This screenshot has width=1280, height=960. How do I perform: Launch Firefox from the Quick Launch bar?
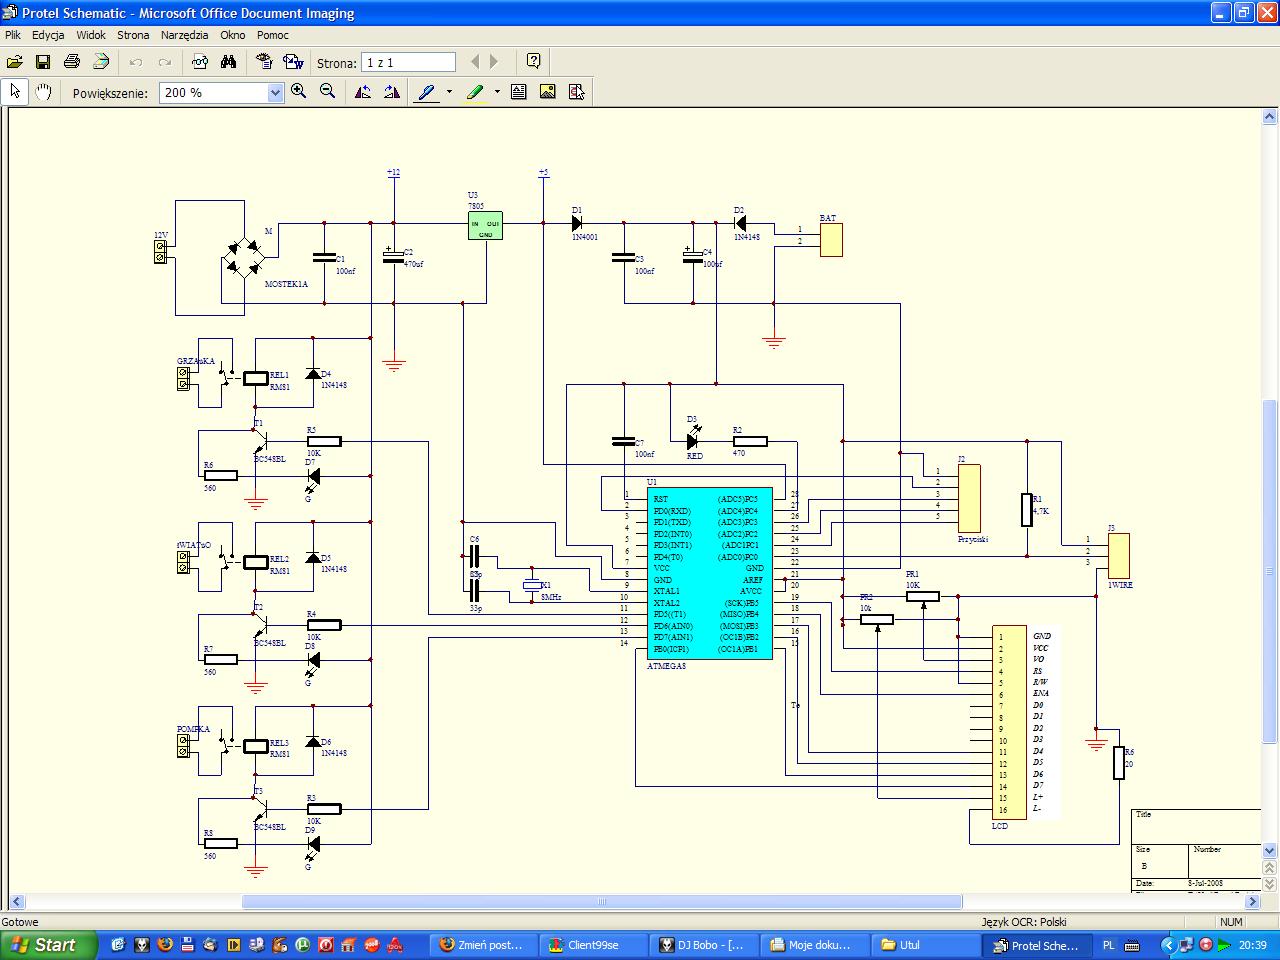(165, 945)
